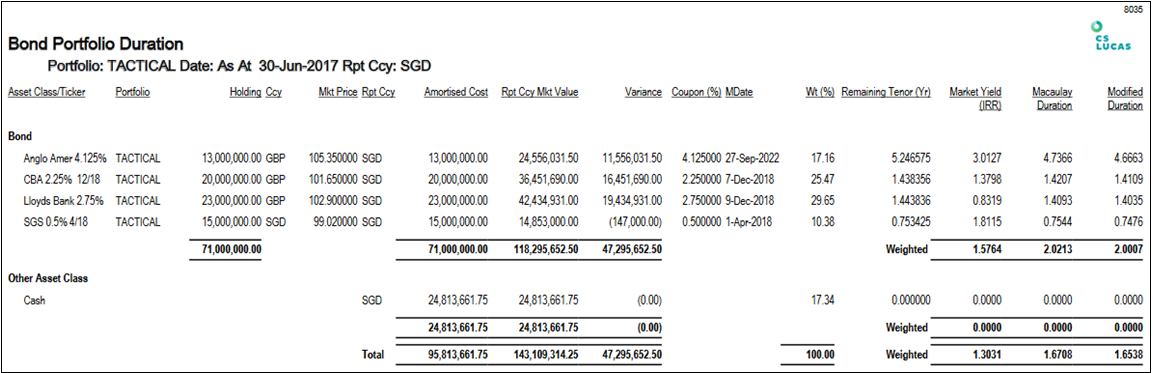Click the Modified Duration column header
This screenshot has width=1153, height=373.
coord(1125,99)
